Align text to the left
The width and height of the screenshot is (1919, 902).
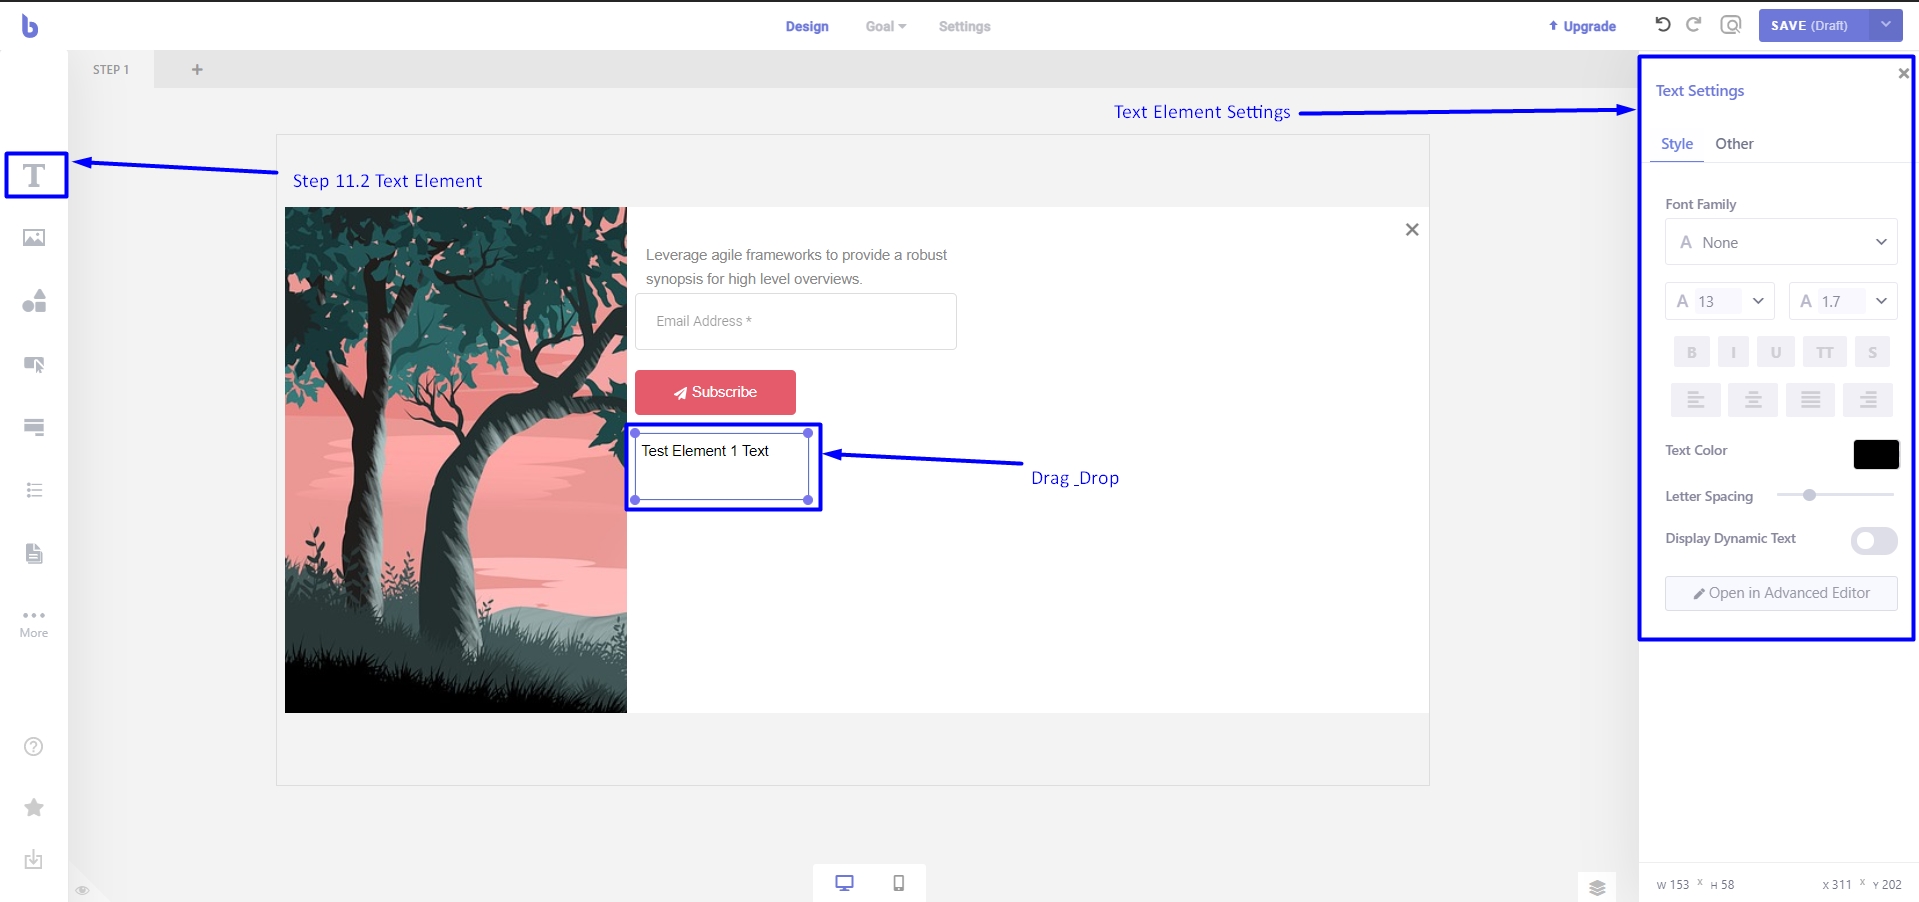click(x=1696, y=400)
